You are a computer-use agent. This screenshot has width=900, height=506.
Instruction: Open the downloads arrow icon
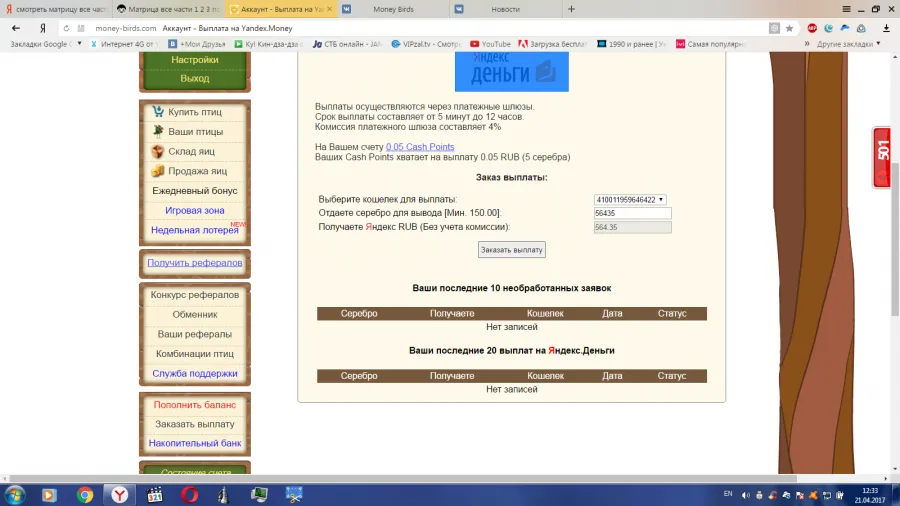(x=886, y=28)
